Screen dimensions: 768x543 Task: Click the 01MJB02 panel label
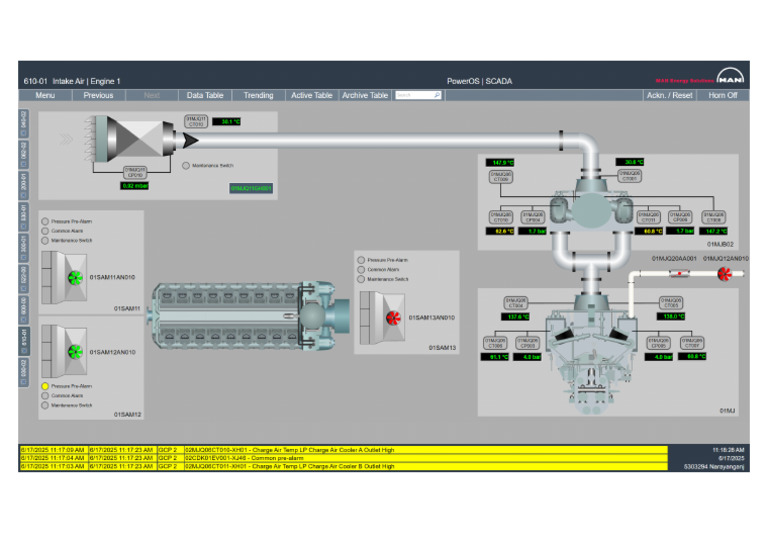(x=720, y=244)
